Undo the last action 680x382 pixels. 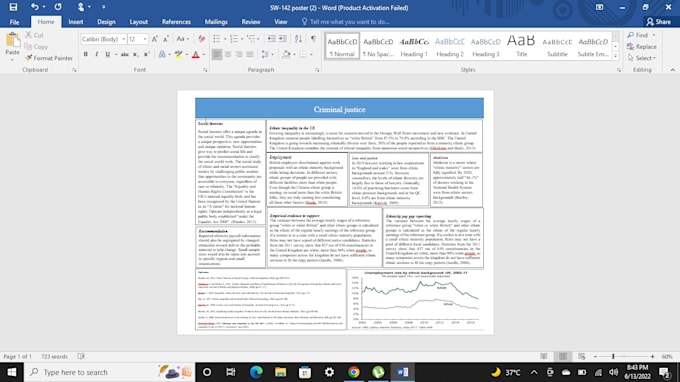[34, 7]
